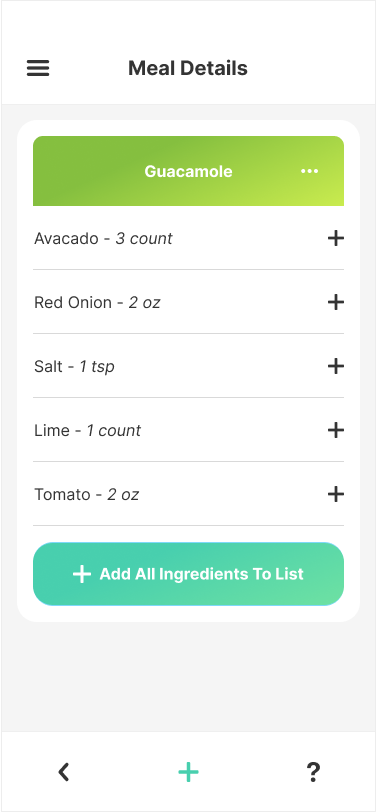Click the Meal Details page heading
This screenshot has height=812, width=377.
coord(188,68)
